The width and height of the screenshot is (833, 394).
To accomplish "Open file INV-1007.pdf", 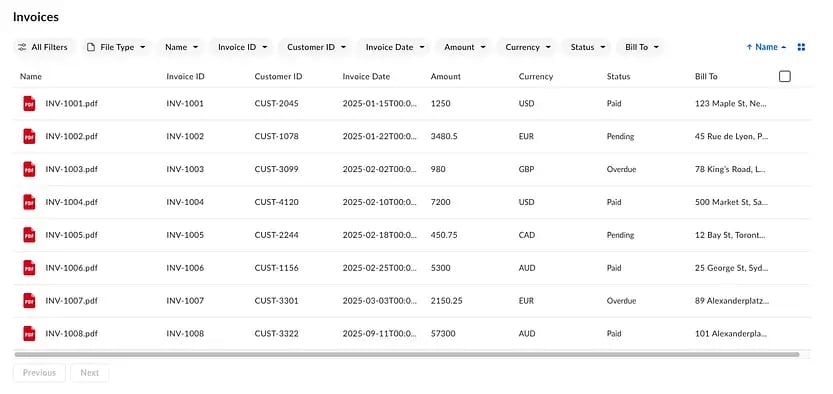I will 72,301.
